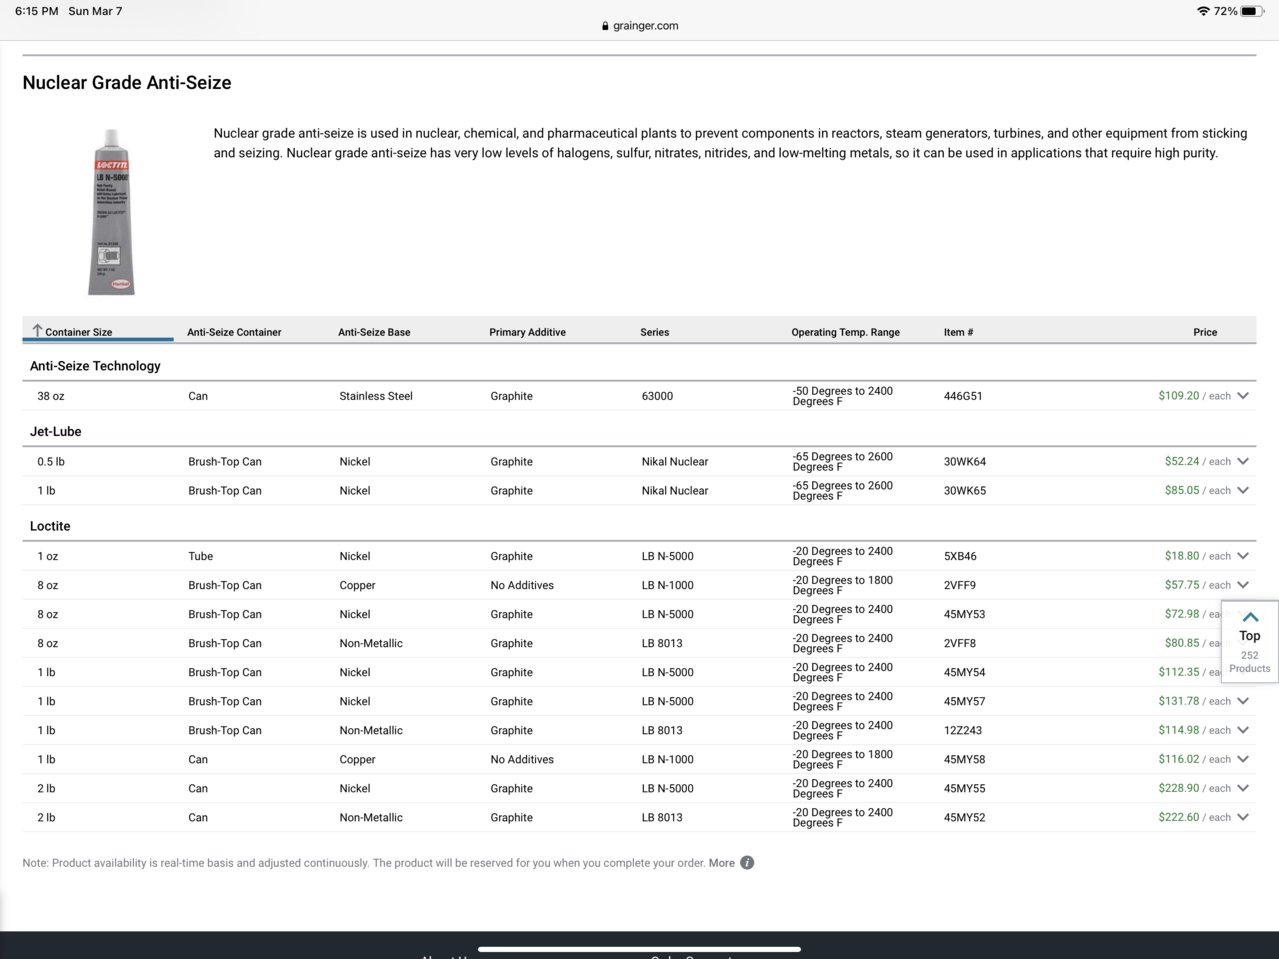
Task: Open the Loctite LB N-5000 tube image
Action: click(111, 212)
